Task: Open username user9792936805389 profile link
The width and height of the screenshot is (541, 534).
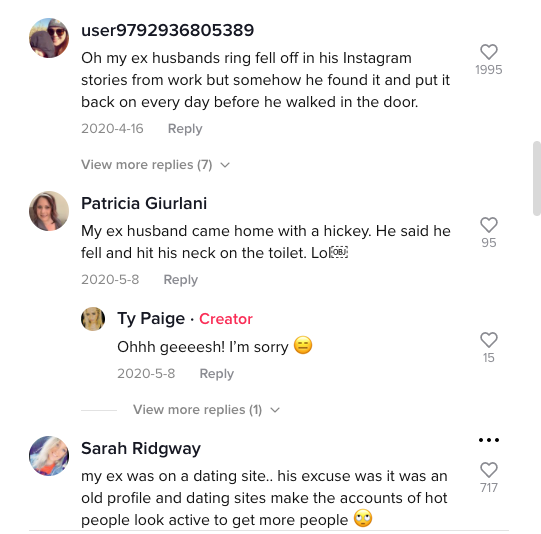Action: pyautogui.click(x=168, y=30)
